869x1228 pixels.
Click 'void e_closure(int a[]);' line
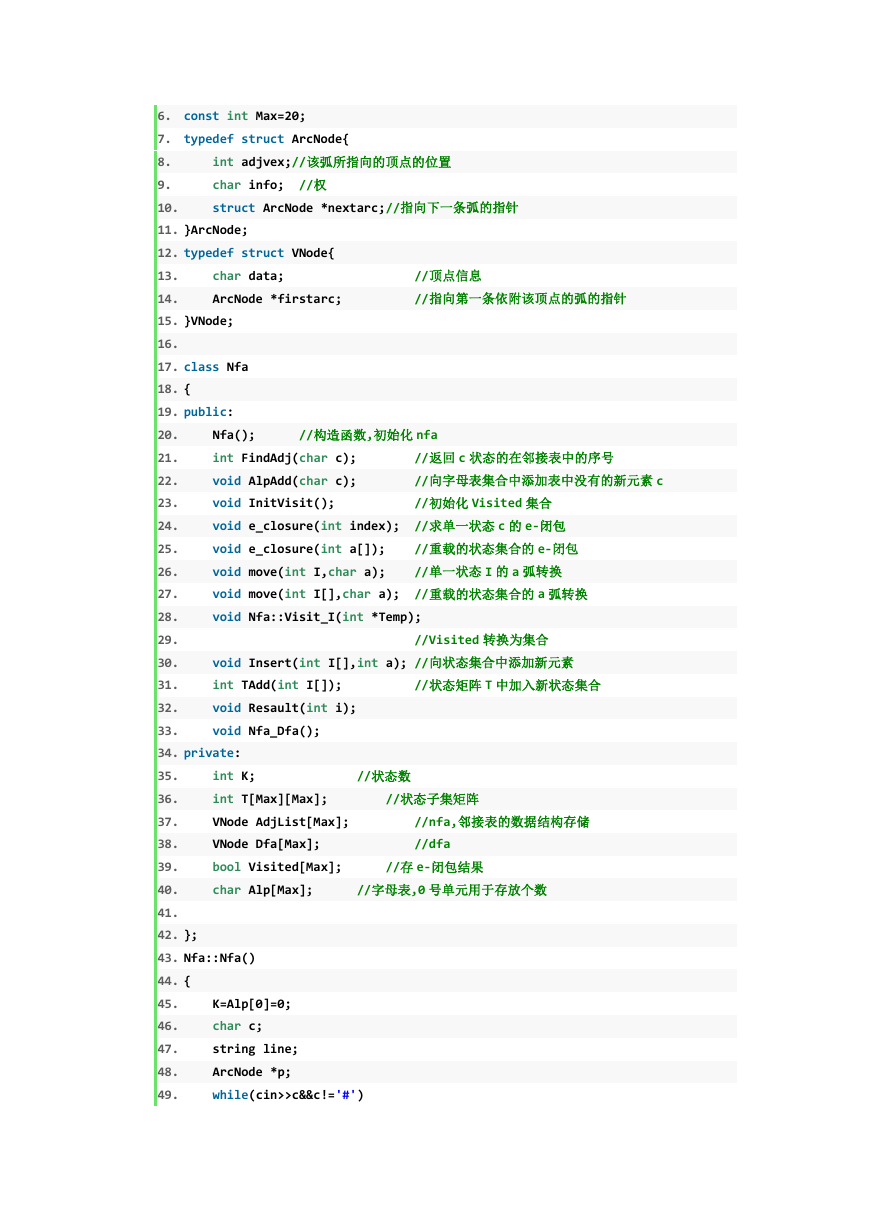click(299, 549)
